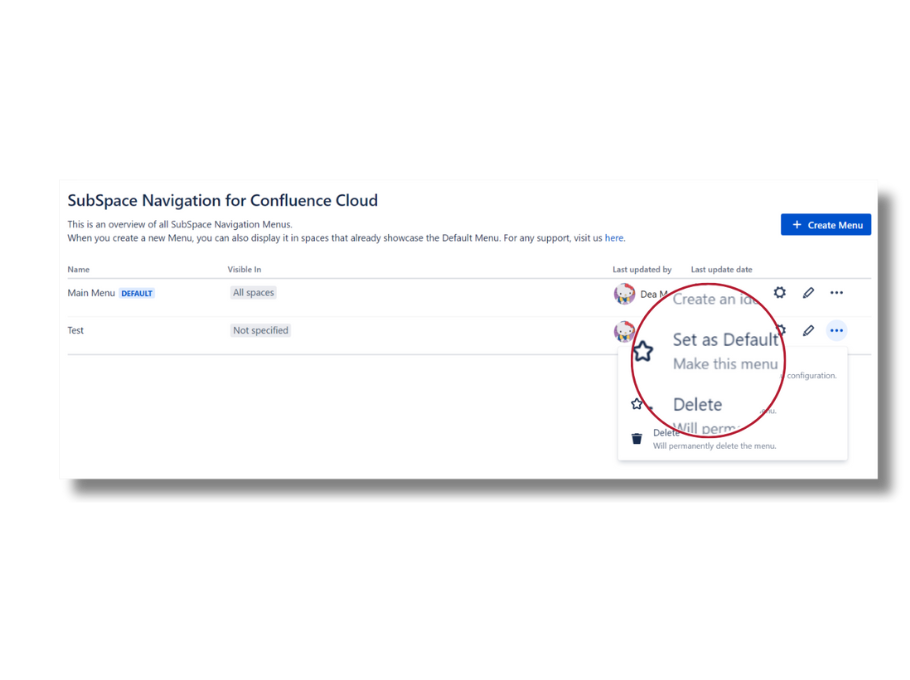Screen dimensions: 910x680
Task: Collapse the more actions ellipsis for Test row
Action: click(837, 330)
